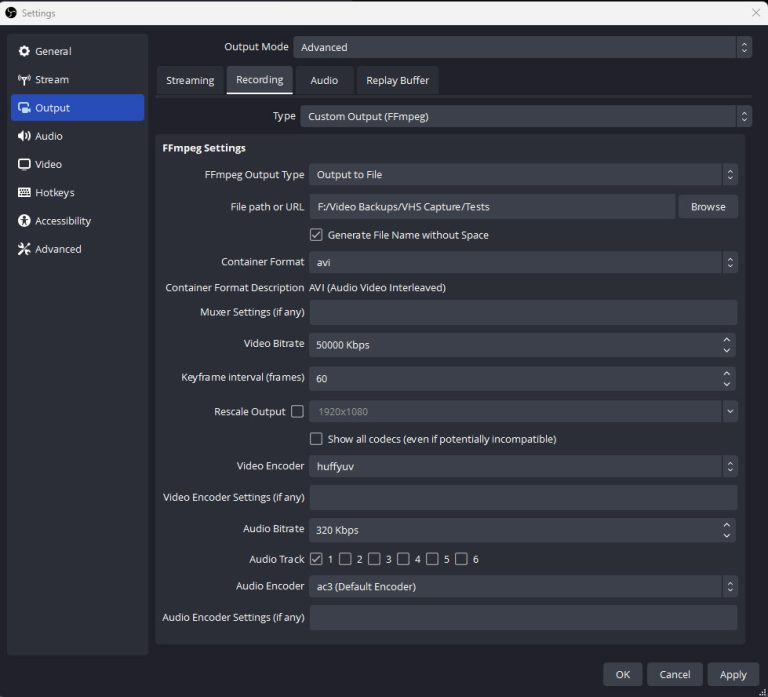Click the Browse button
This screenshot has height=697, width=768.
[708, 207]
